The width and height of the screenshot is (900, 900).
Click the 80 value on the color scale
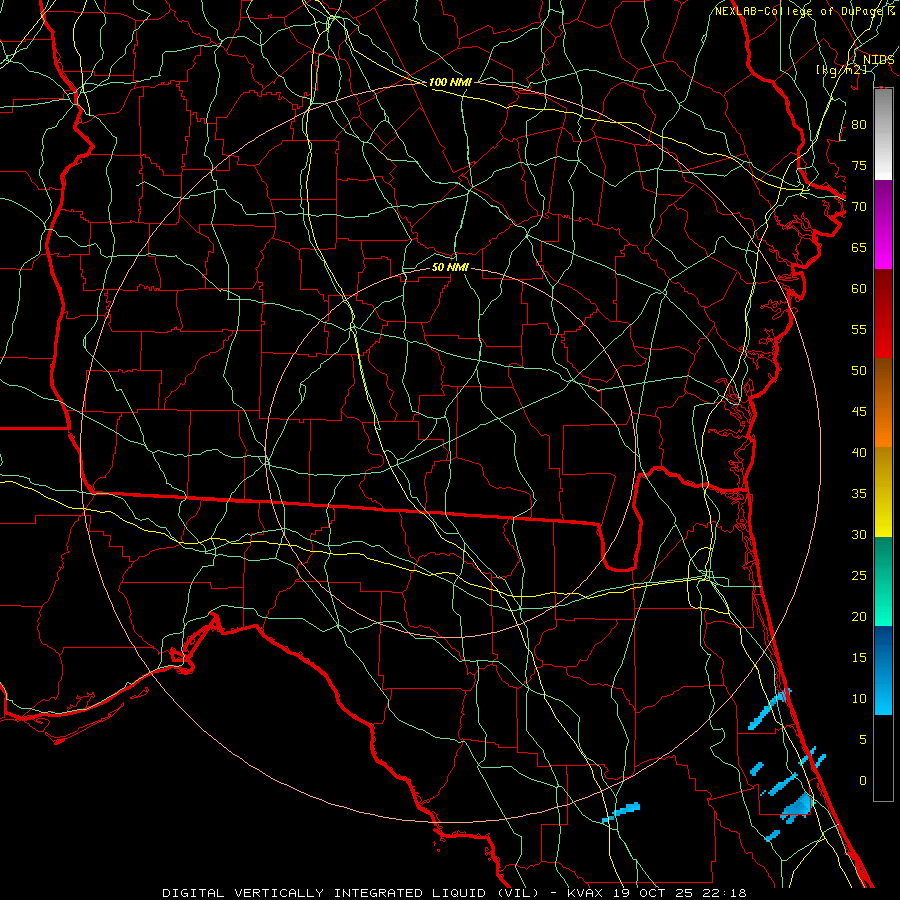(859, 125)
